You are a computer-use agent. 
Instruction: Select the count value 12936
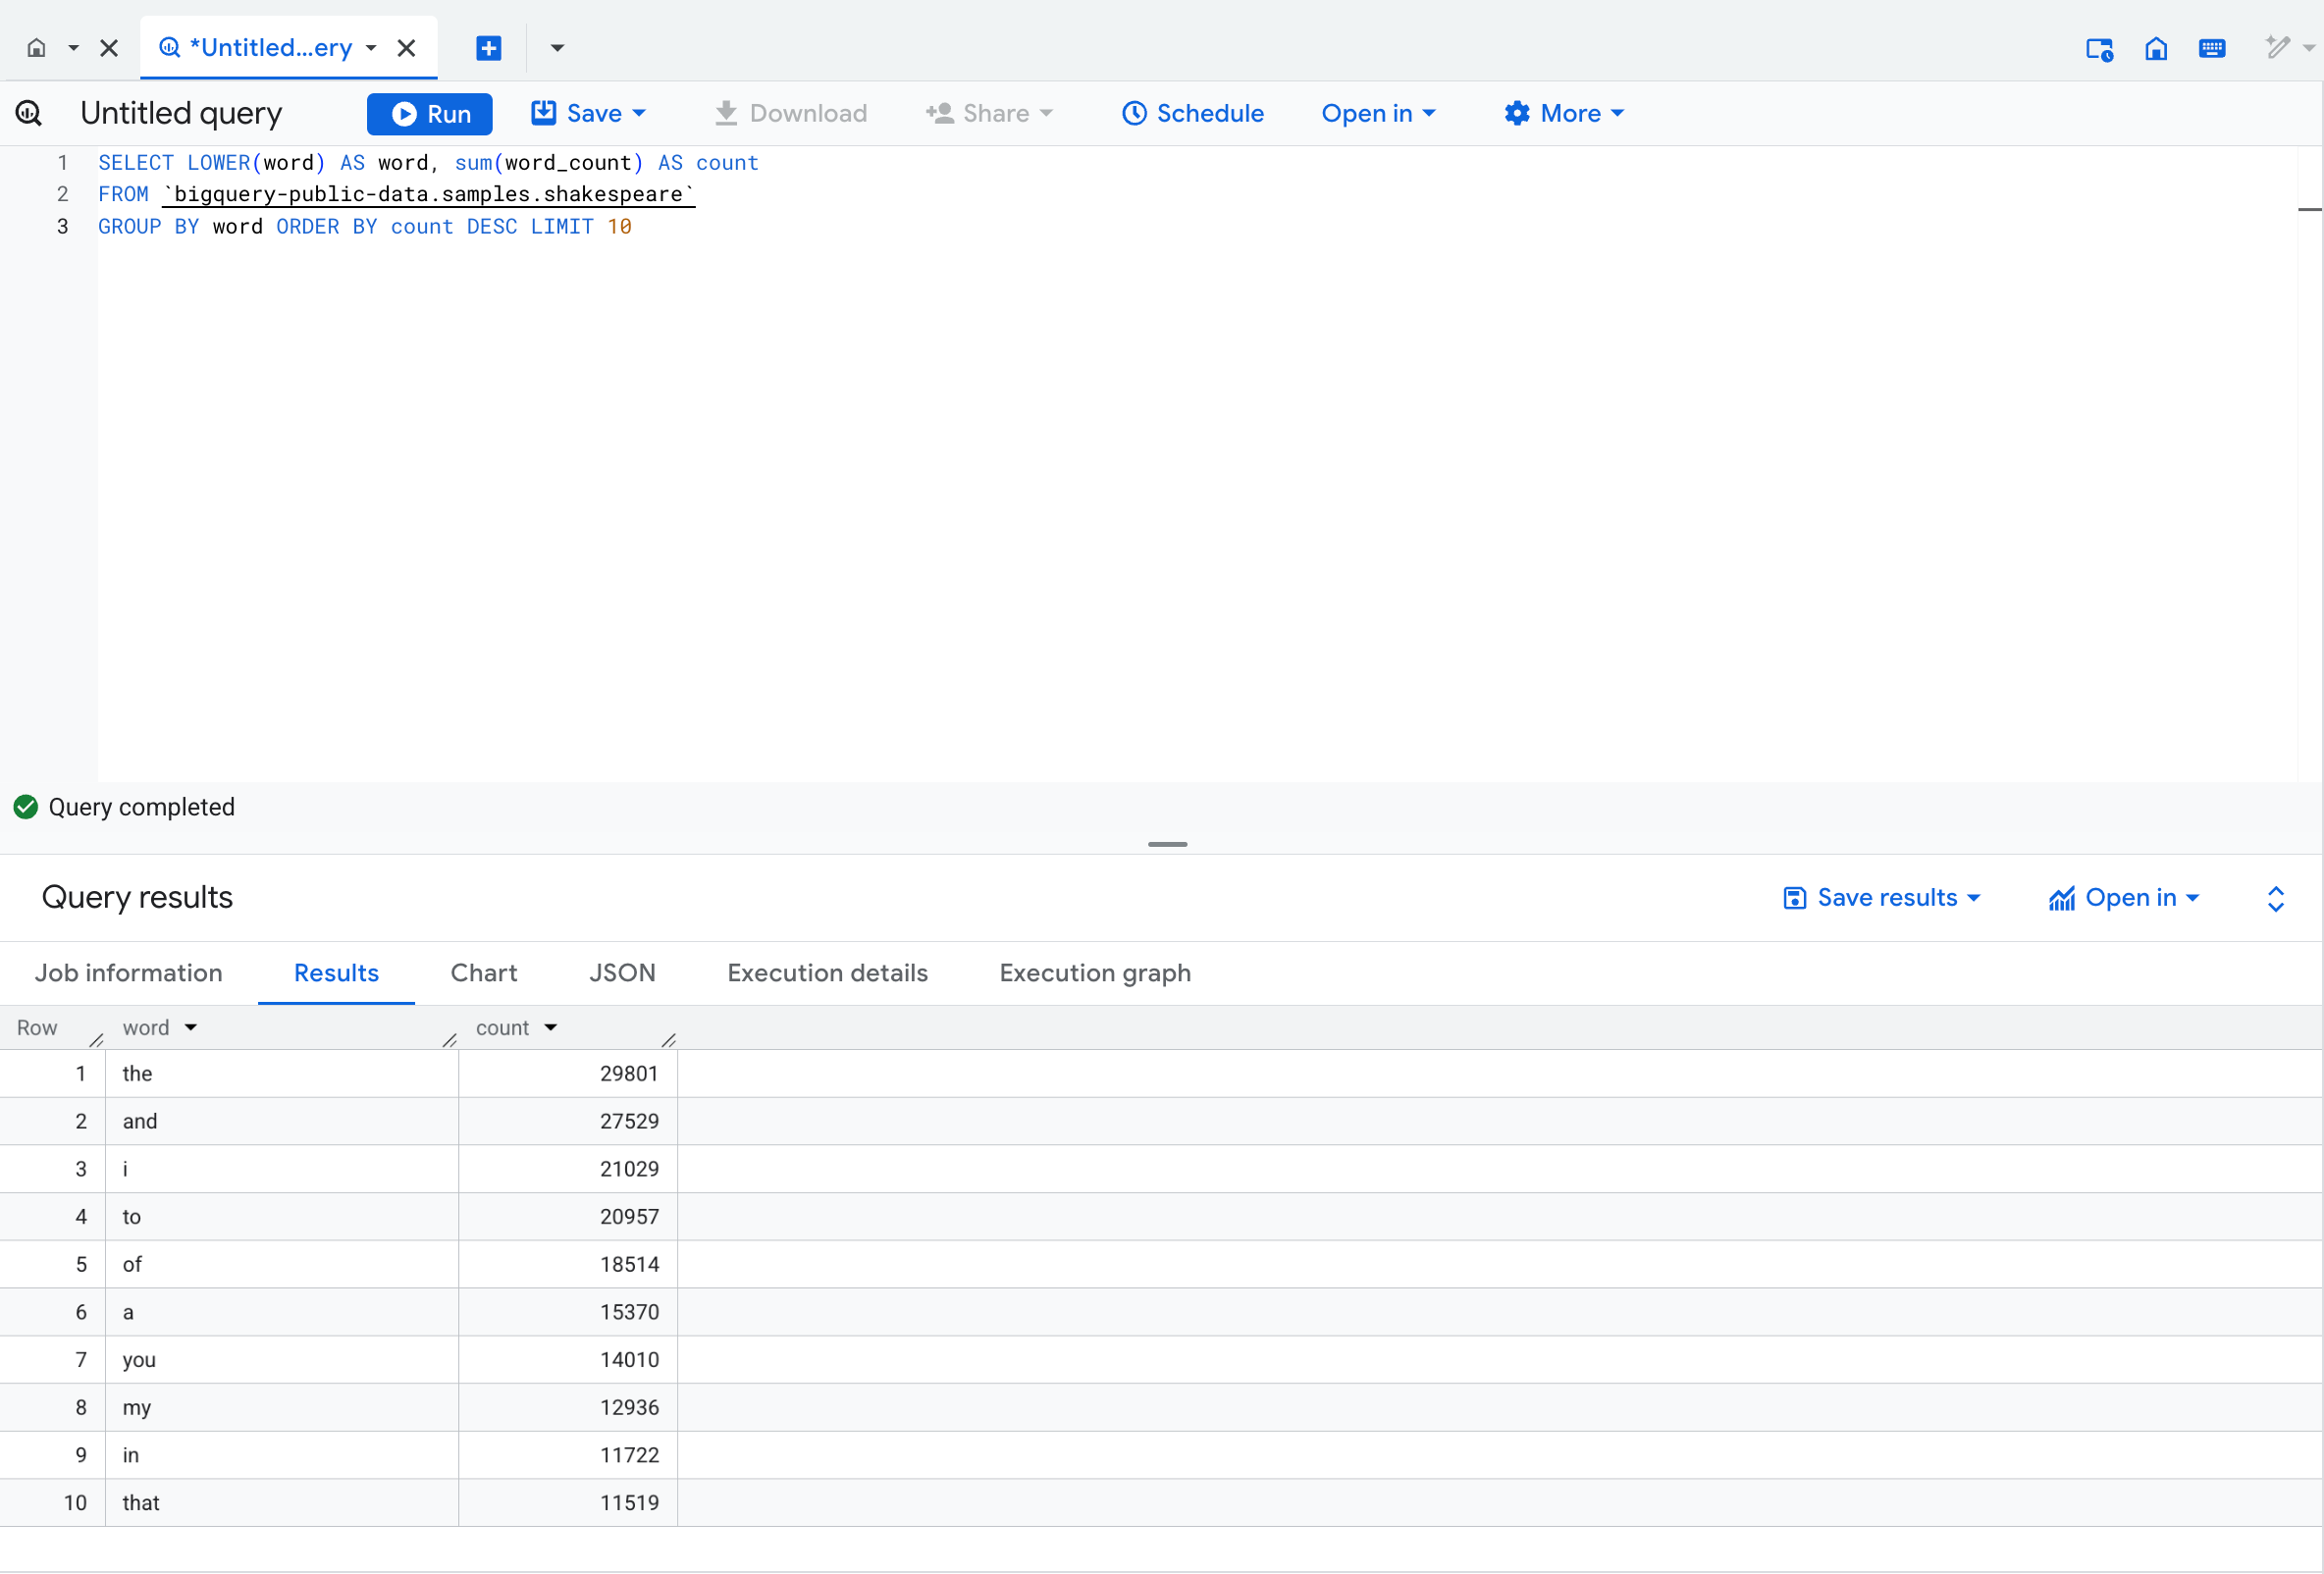568,1408
